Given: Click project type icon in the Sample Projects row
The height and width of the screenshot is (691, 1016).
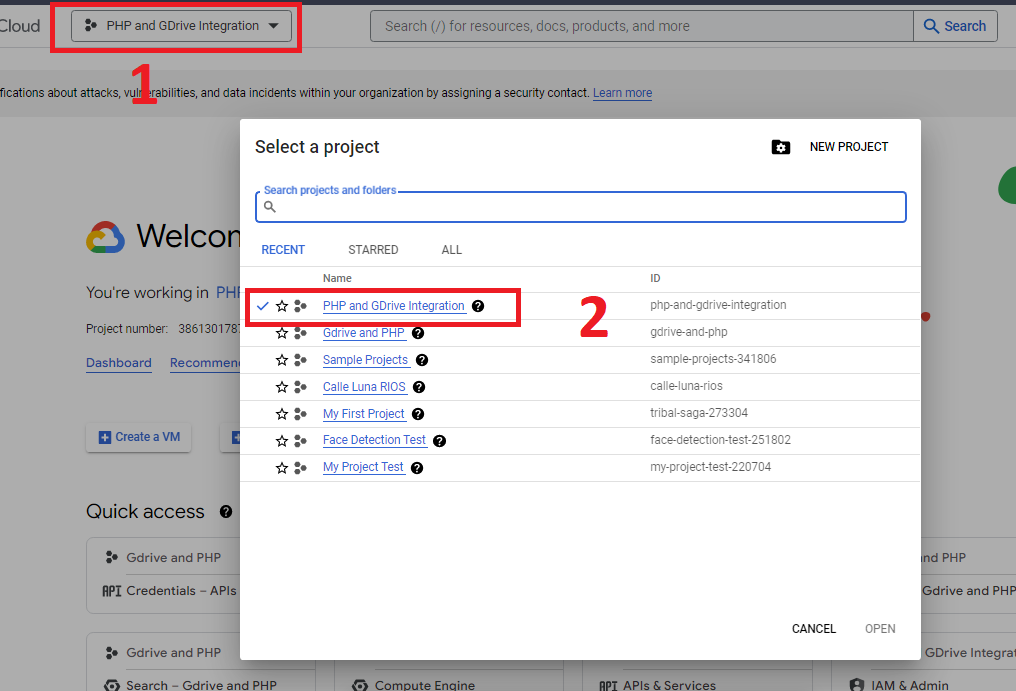Looking at the screenshot, I should pos(300,360).
